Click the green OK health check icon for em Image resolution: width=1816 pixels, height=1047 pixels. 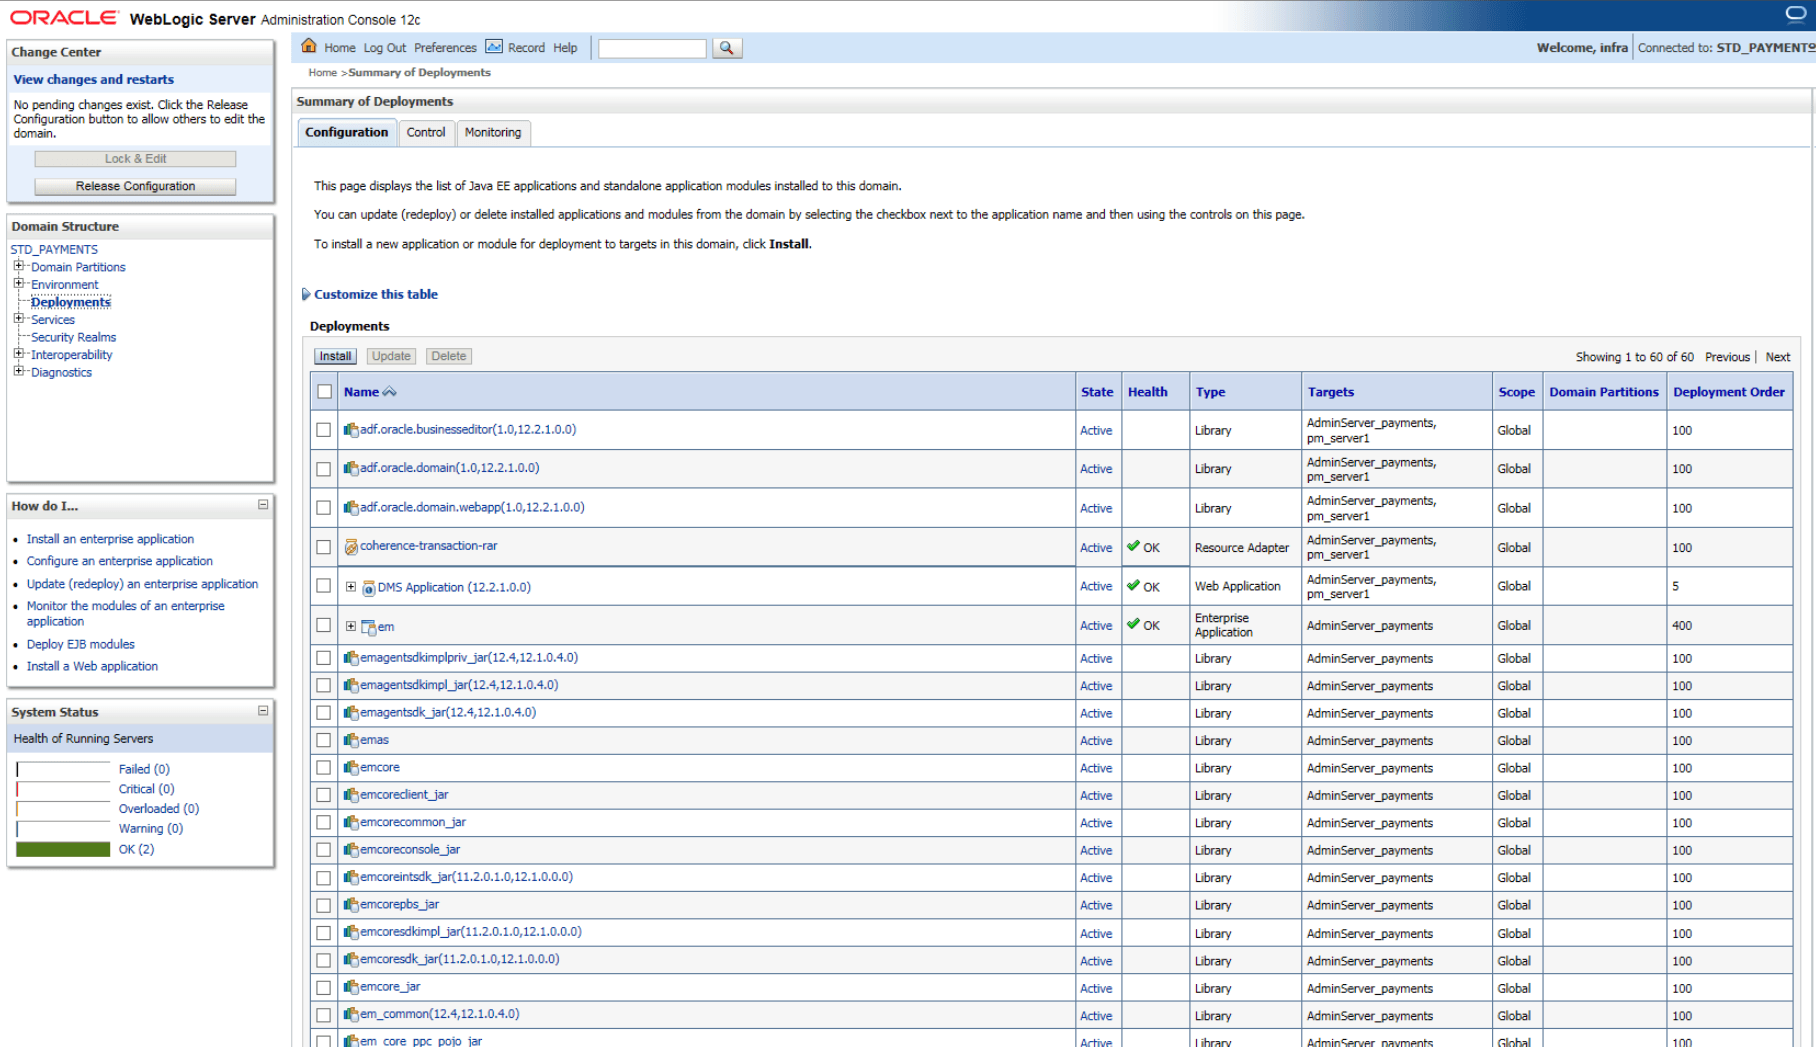click(1131, 624)
